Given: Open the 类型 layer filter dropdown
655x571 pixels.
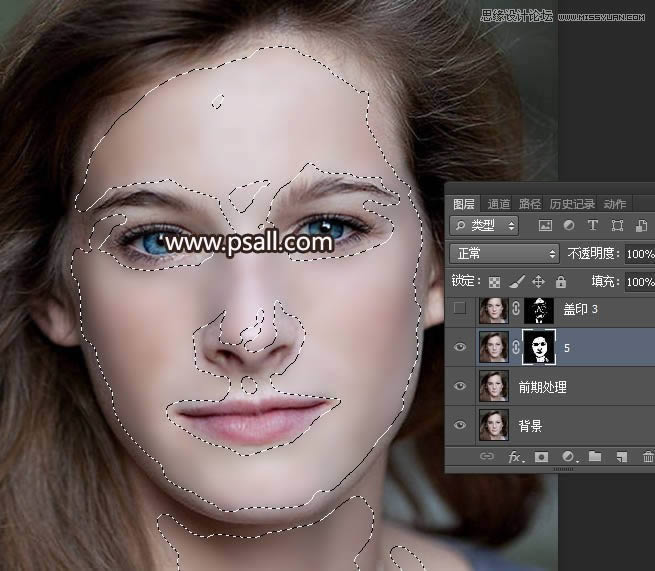Looking at the screenshot, I should (484, 225).
